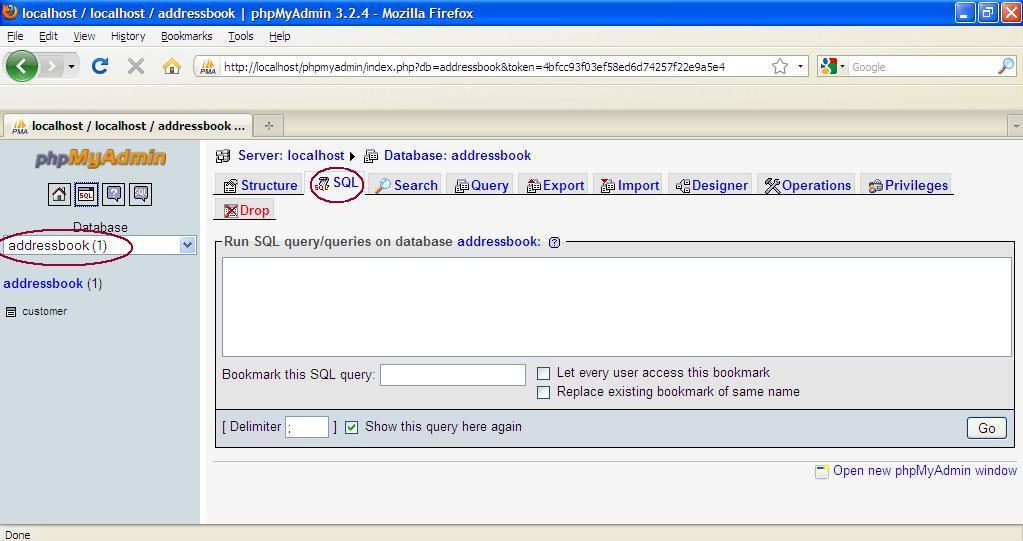The image size is (1023, 541).
Task: Open the list all tabs dropdown
Action: click(1015, 125)
